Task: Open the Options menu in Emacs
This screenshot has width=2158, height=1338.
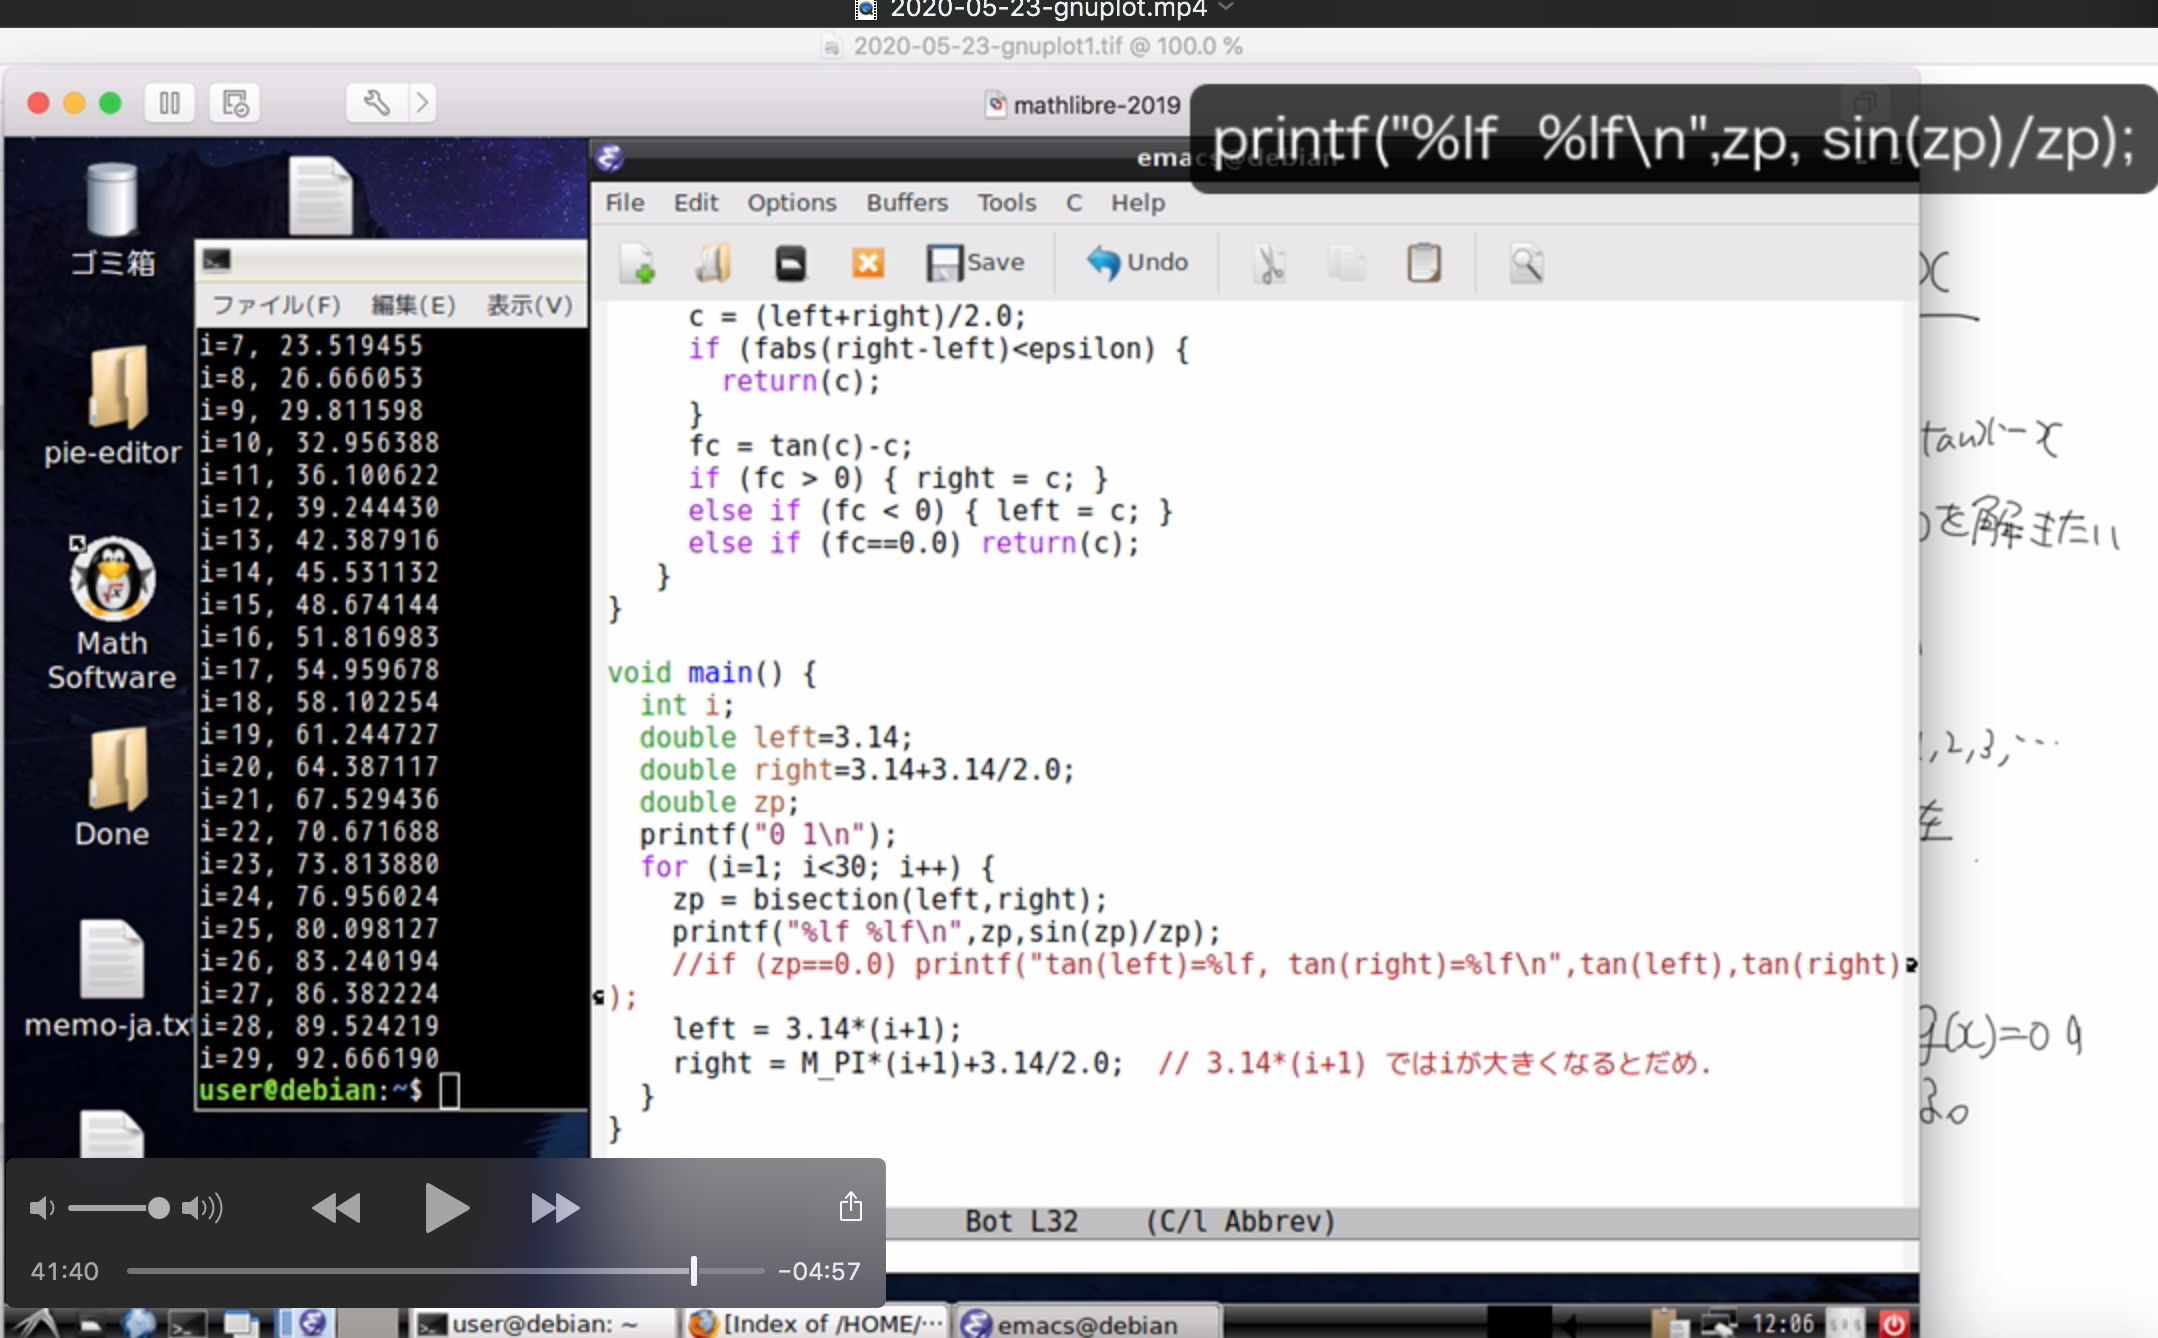Action: point(792,203)
